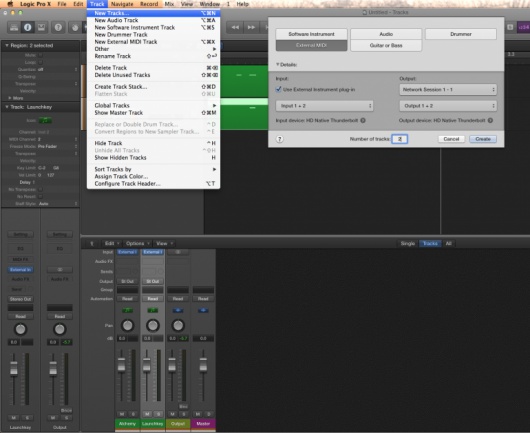Click the blue icon on the Master mixer strip
Image resolution: width=530 pixels, height=433 pixels.
tap(203, 310)
